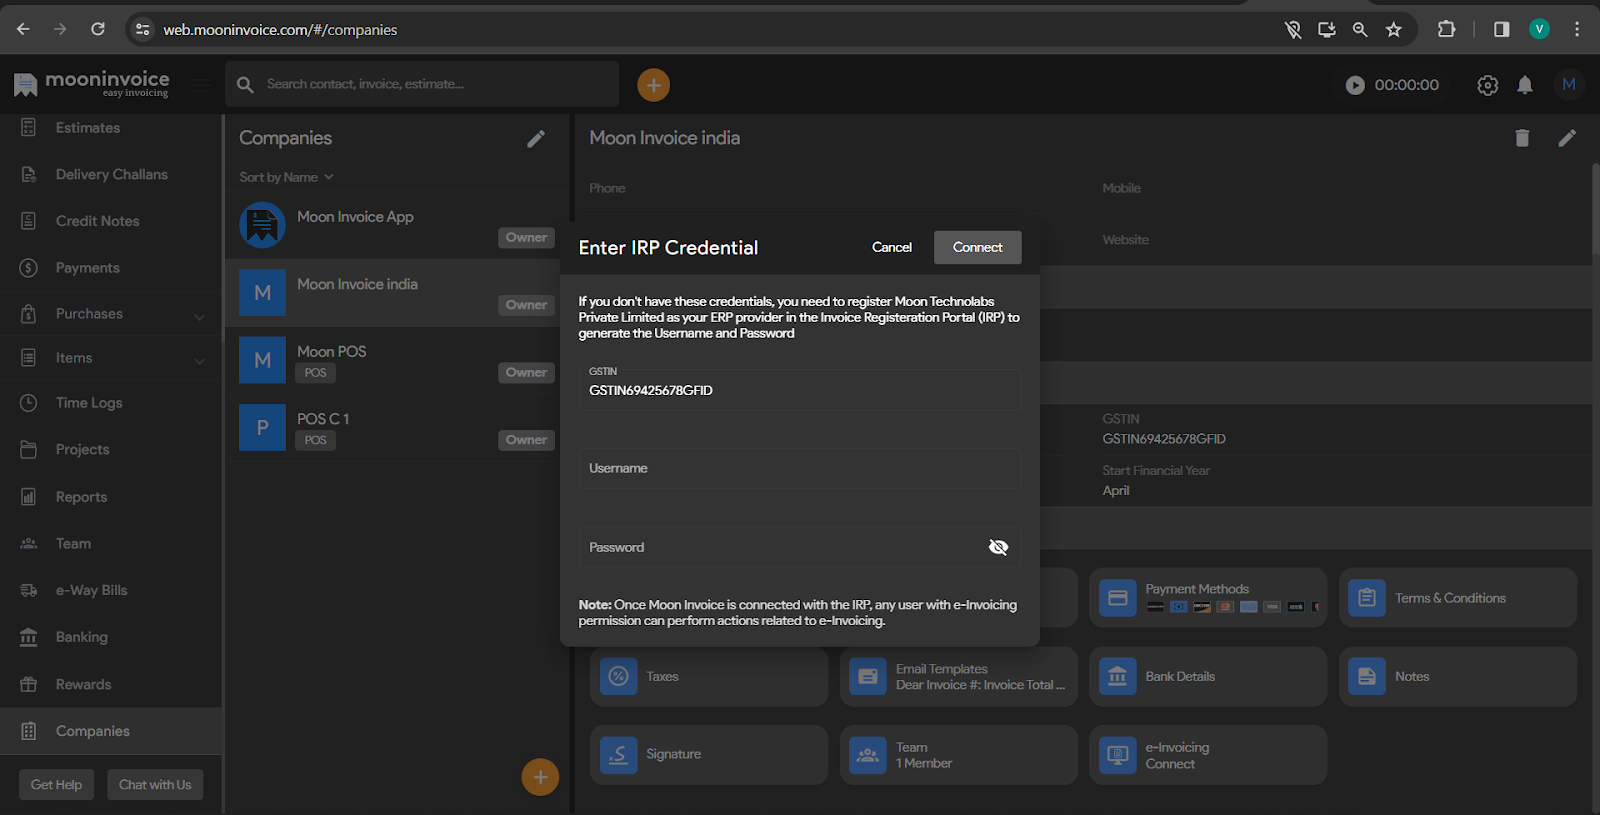Delete company using trash icon

click(1522, 138)
